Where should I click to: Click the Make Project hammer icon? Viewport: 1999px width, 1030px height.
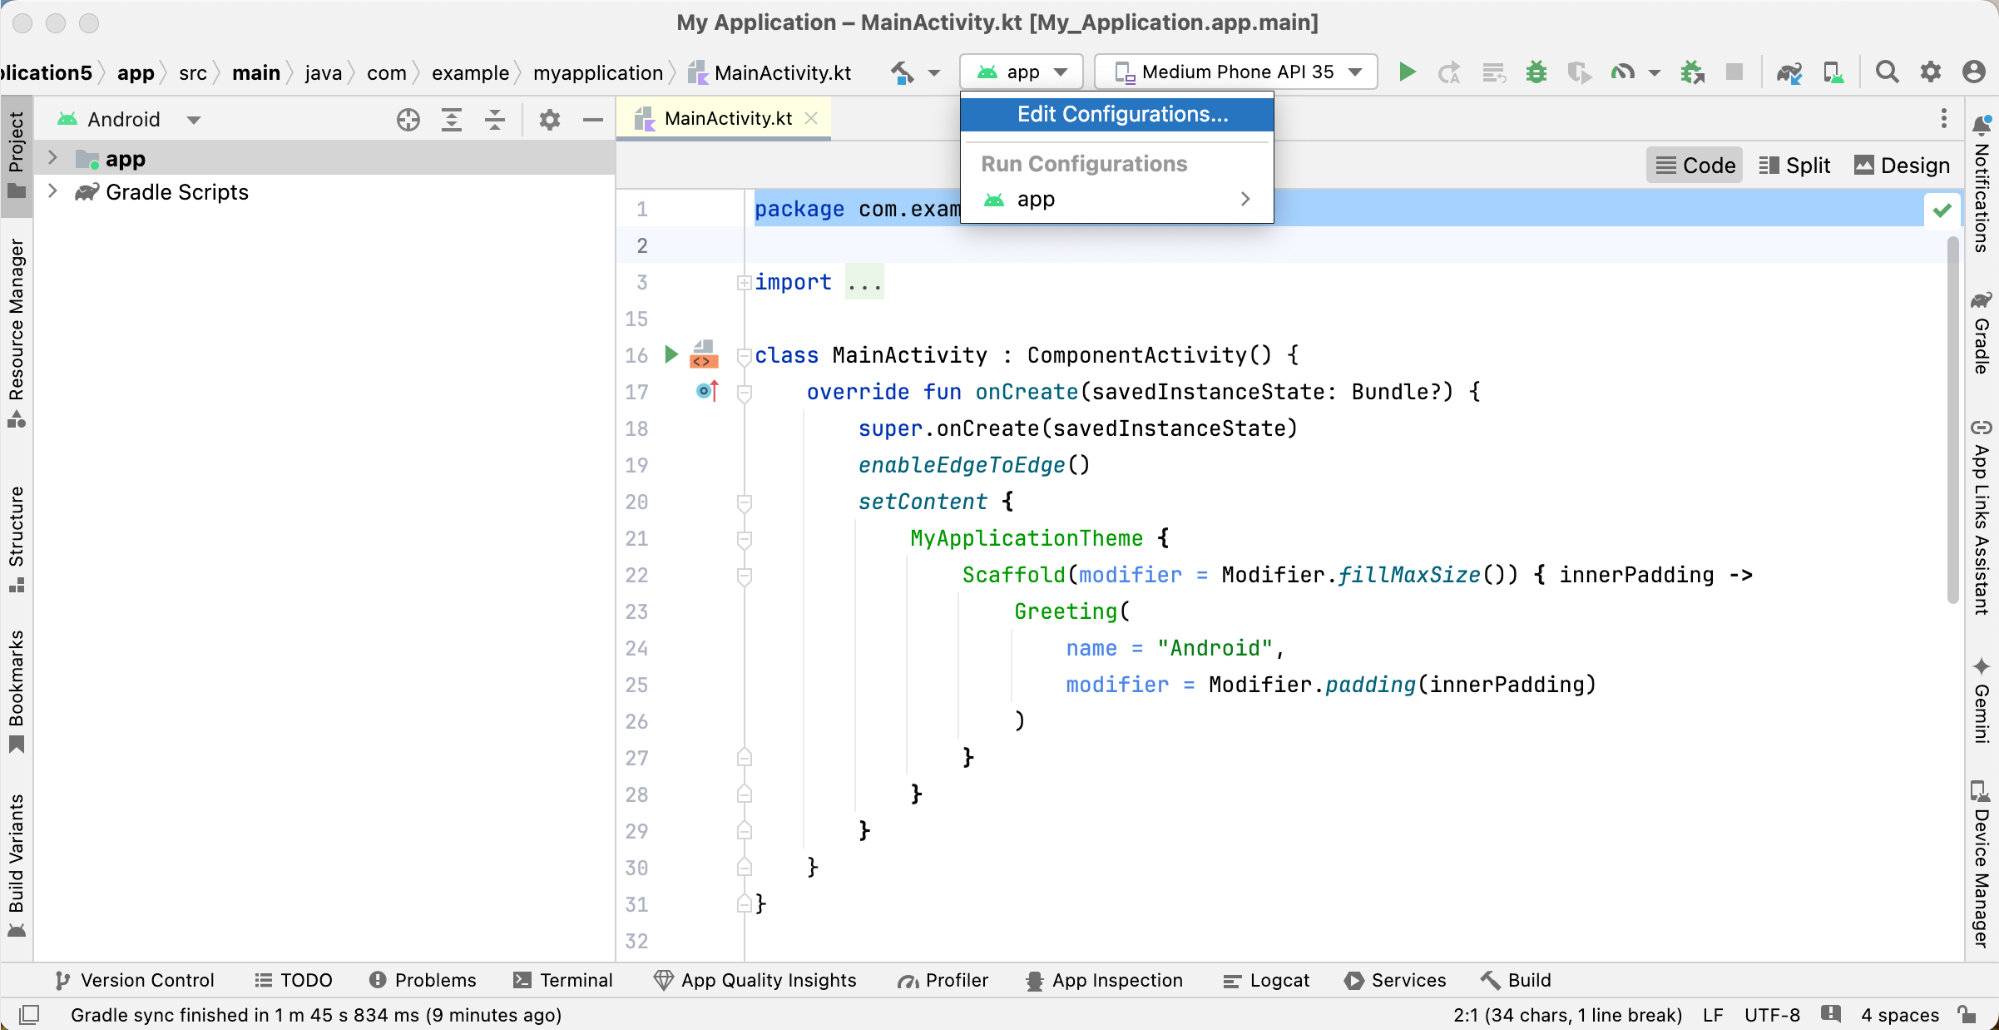tap(903, 72)
